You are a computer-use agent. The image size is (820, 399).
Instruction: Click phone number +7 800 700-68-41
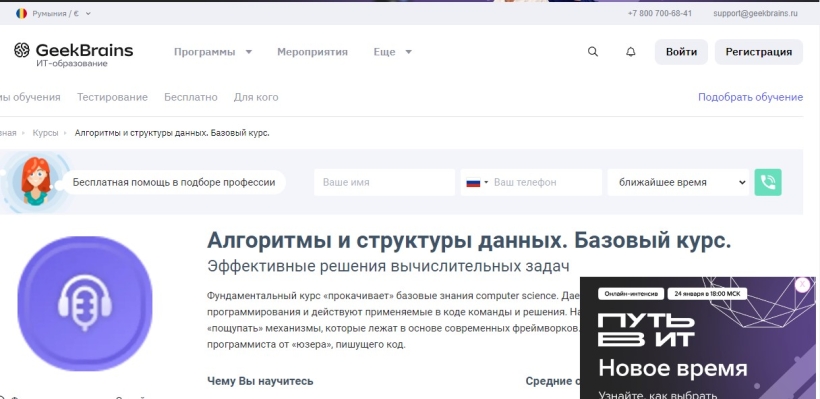(659, 14)
